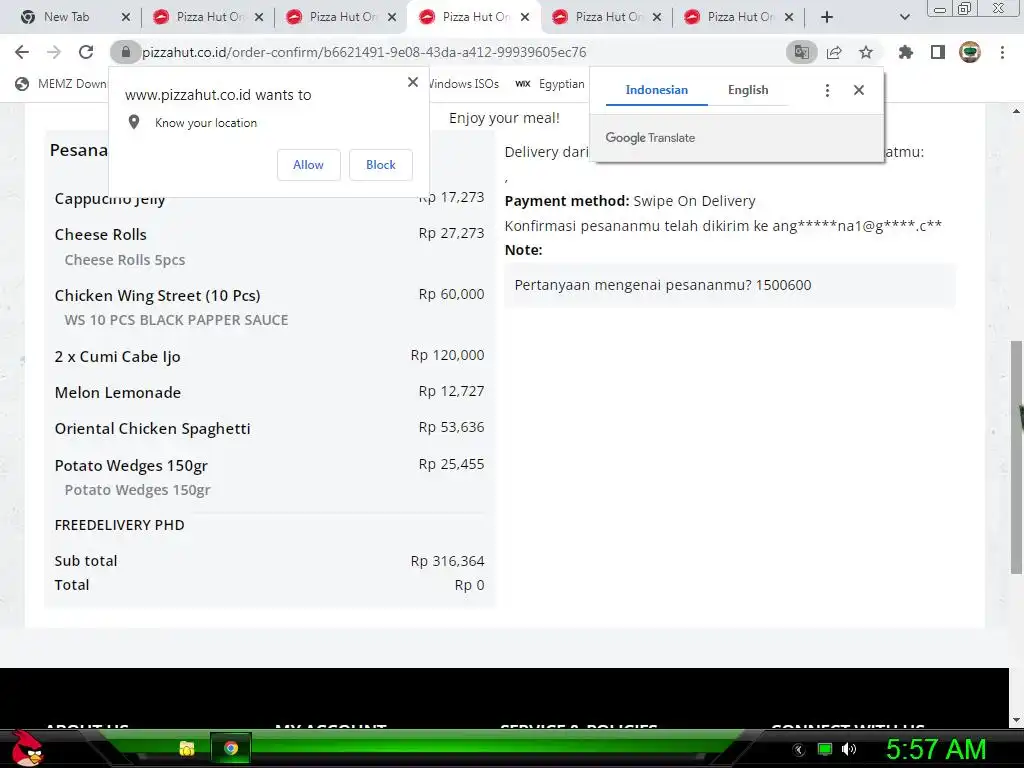
Task: Click the Melon Lemonade item
Action: point(118,392)
